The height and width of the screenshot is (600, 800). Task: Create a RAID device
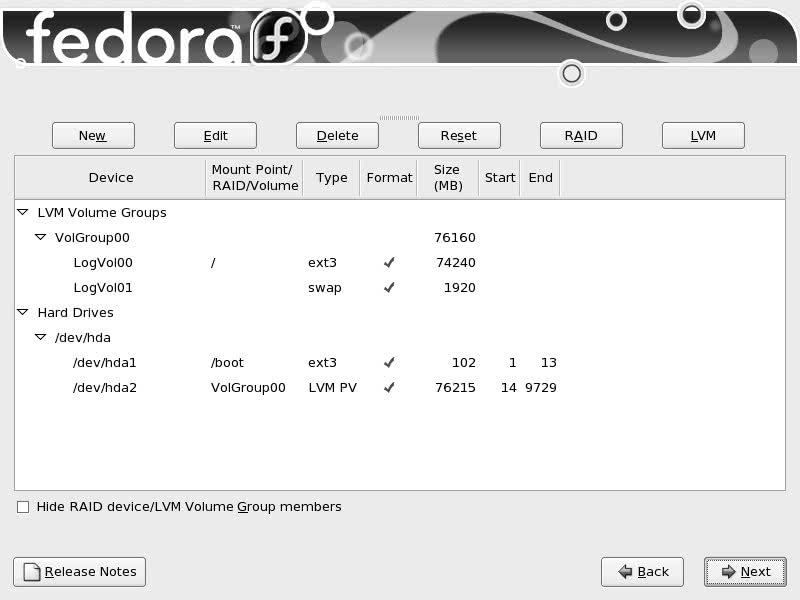[581, 136]
